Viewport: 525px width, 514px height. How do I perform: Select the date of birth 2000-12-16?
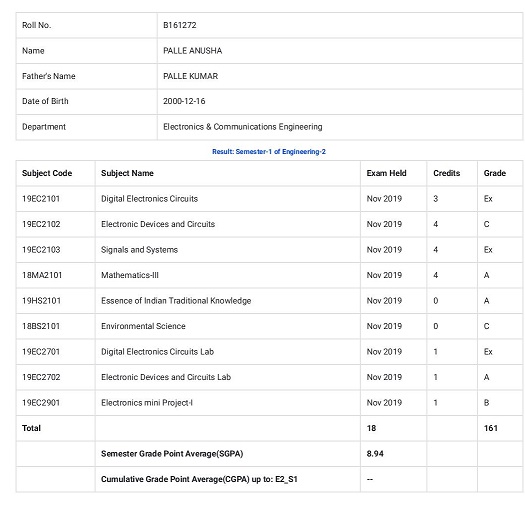[x=184, y=101]
